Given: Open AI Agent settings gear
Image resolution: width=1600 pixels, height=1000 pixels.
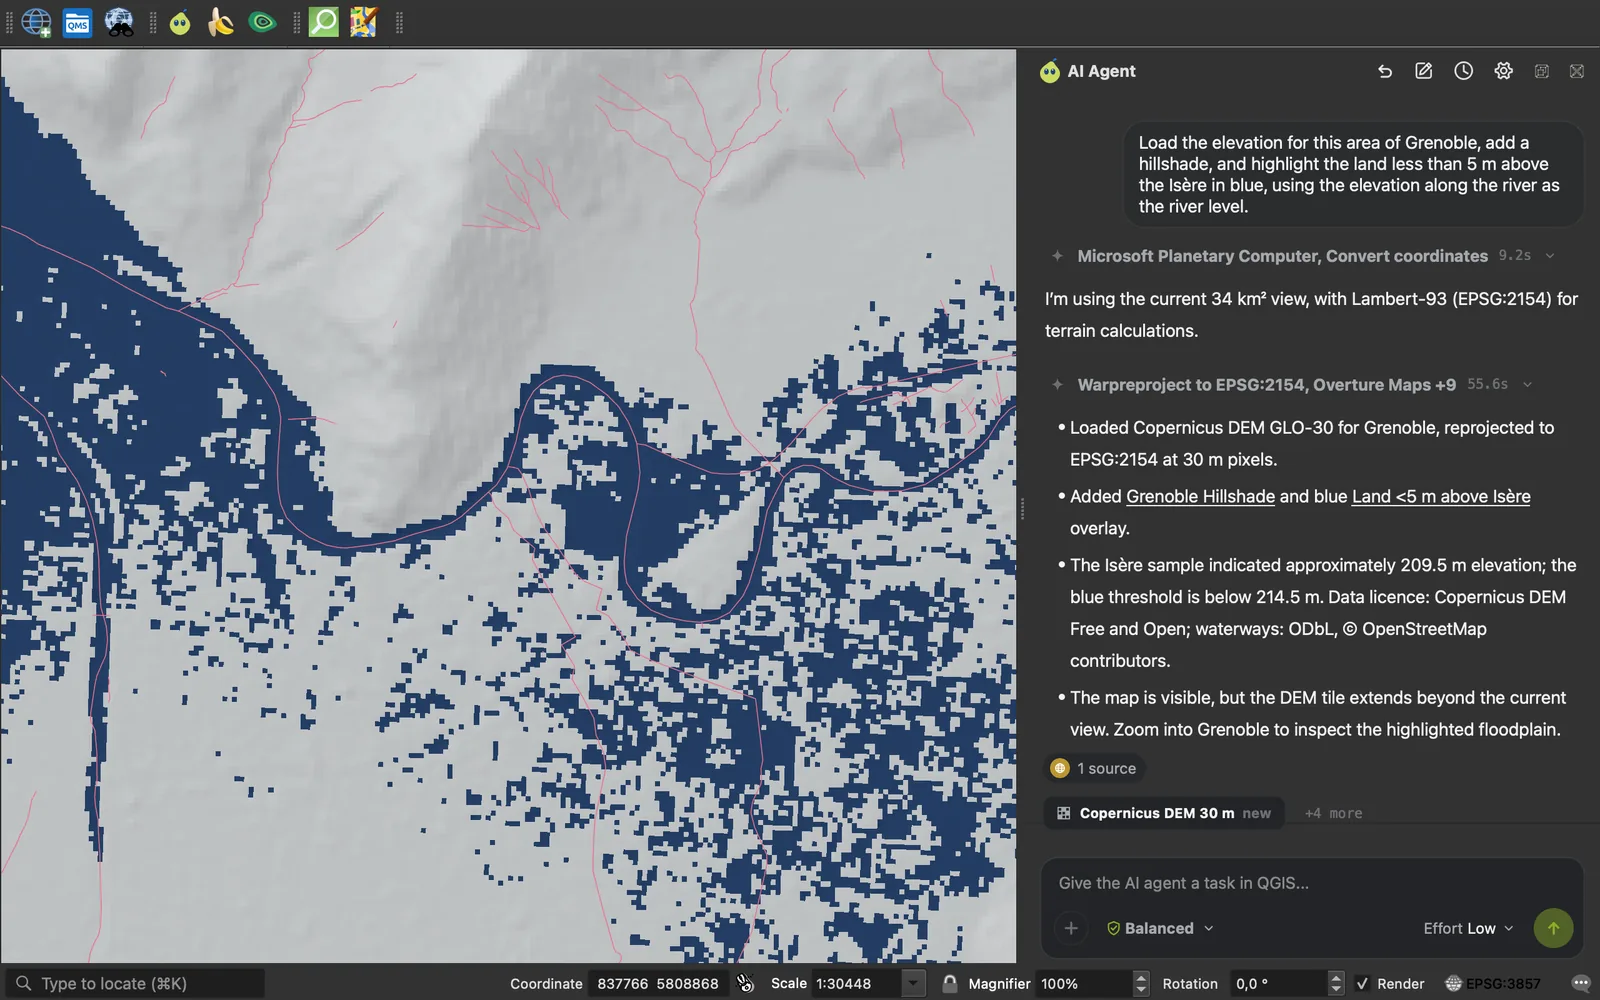Looking at the screenshot, I should 1503,71.
